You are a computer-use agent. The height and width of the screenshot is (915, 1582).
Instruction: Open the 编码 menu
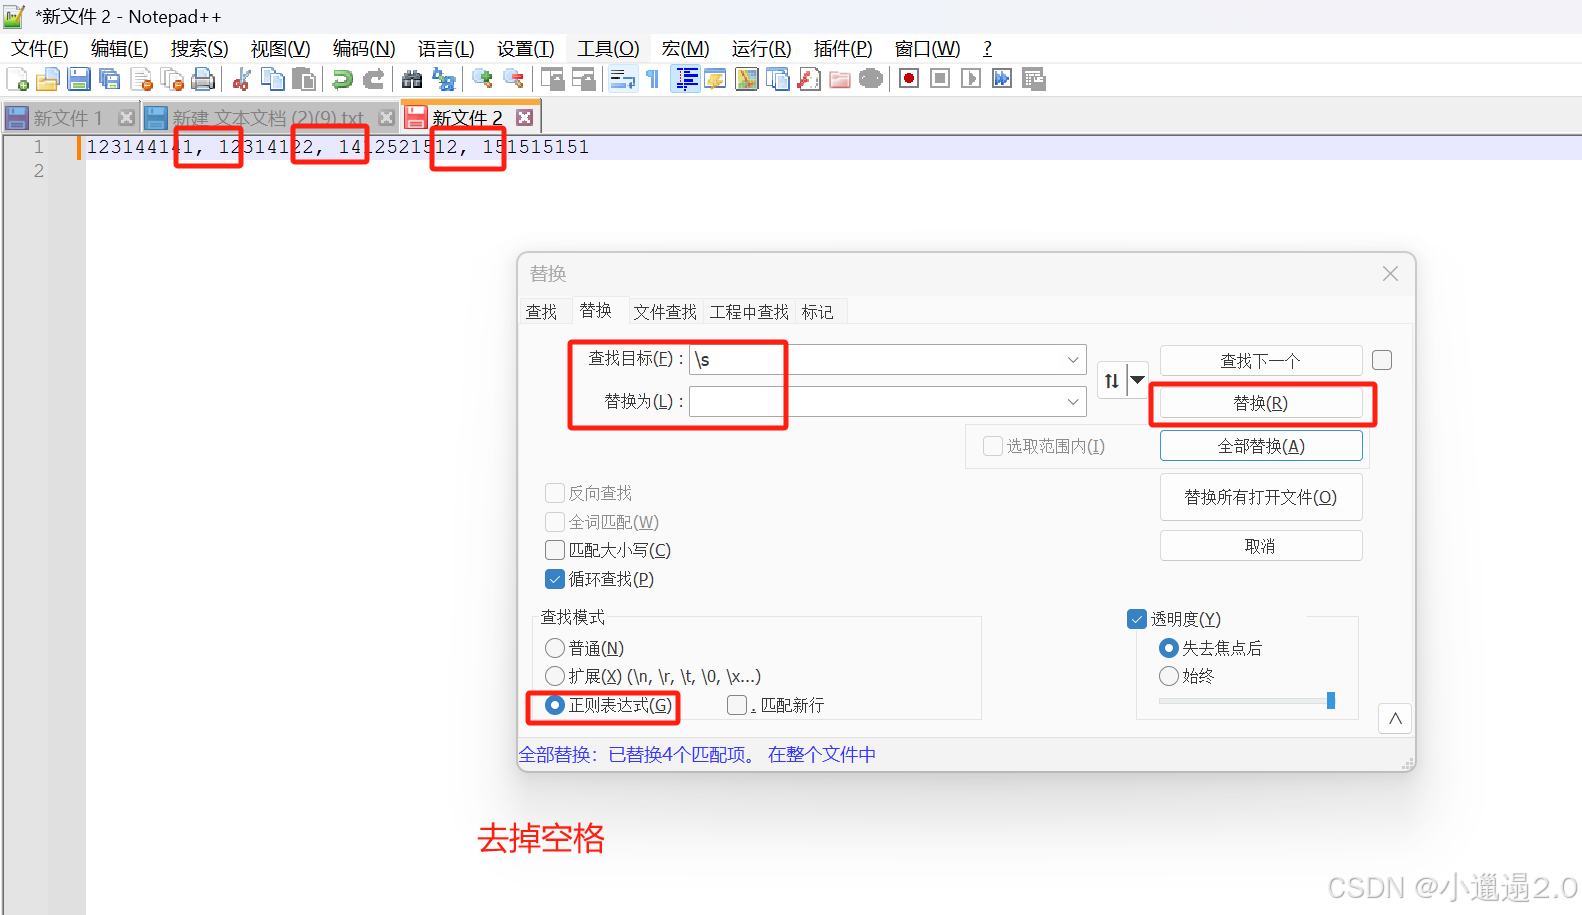tap(364, 48)
